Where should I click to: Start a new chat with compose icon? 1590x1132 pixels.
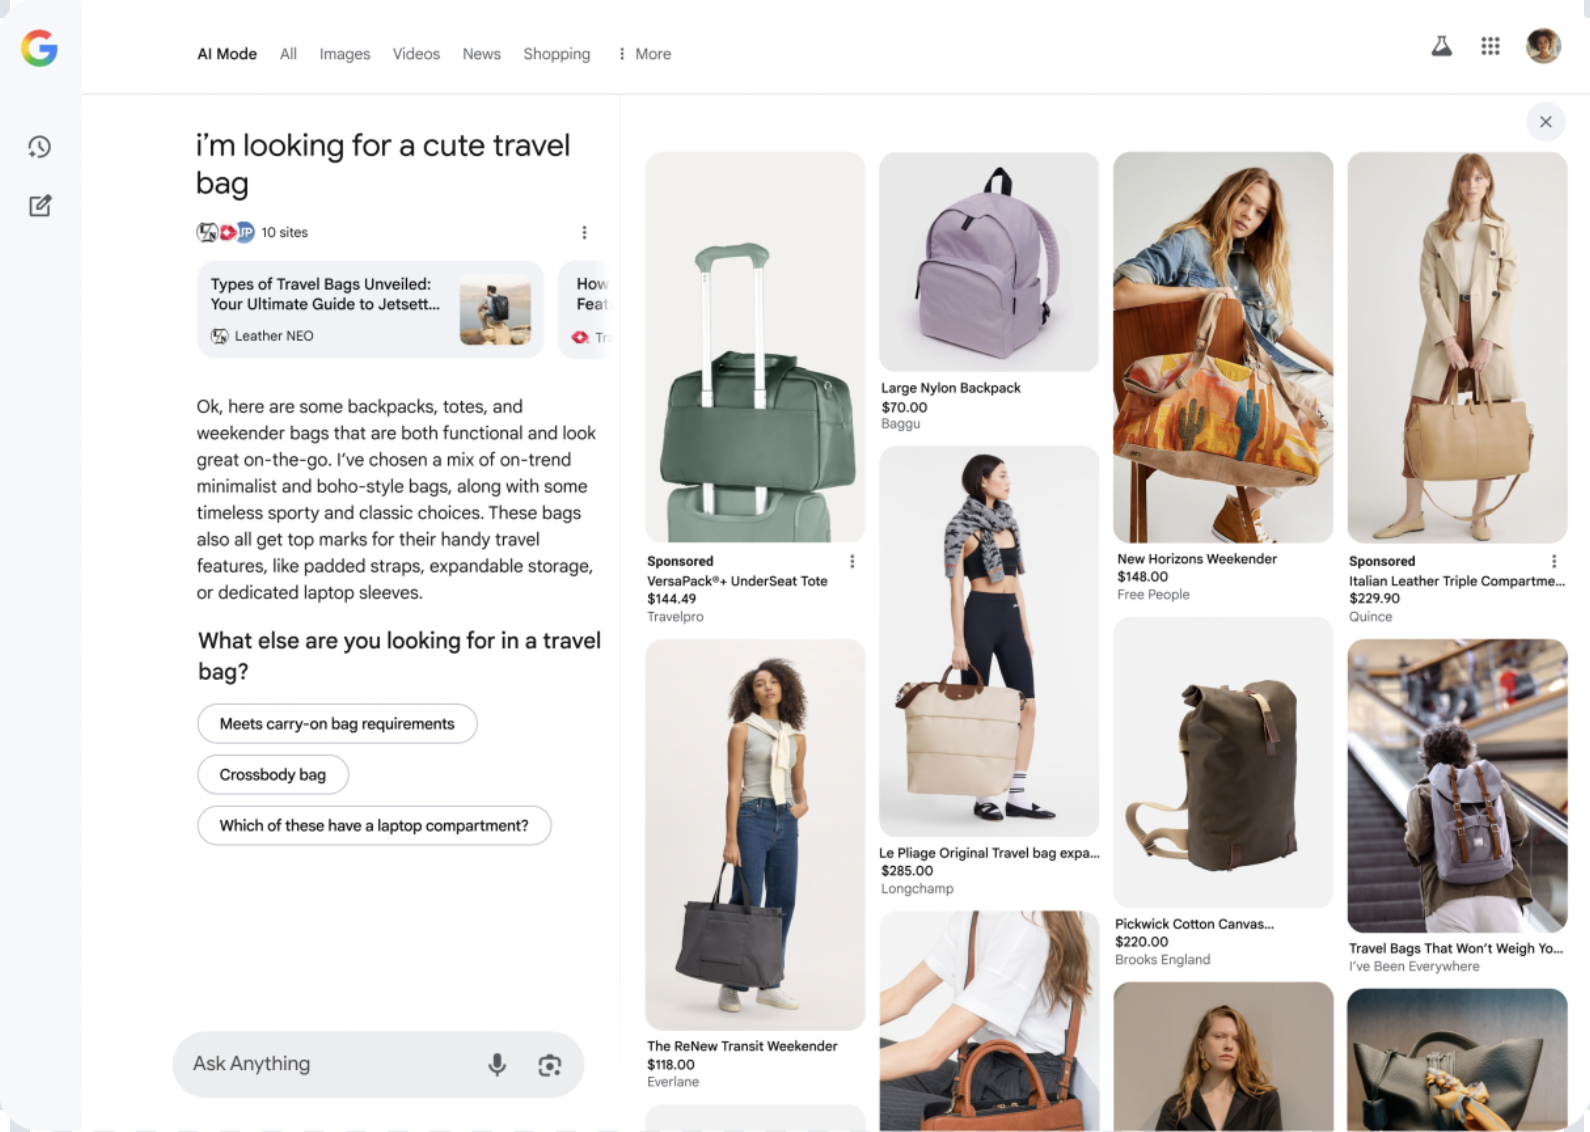pyautogui.click(x=39, y=206)
